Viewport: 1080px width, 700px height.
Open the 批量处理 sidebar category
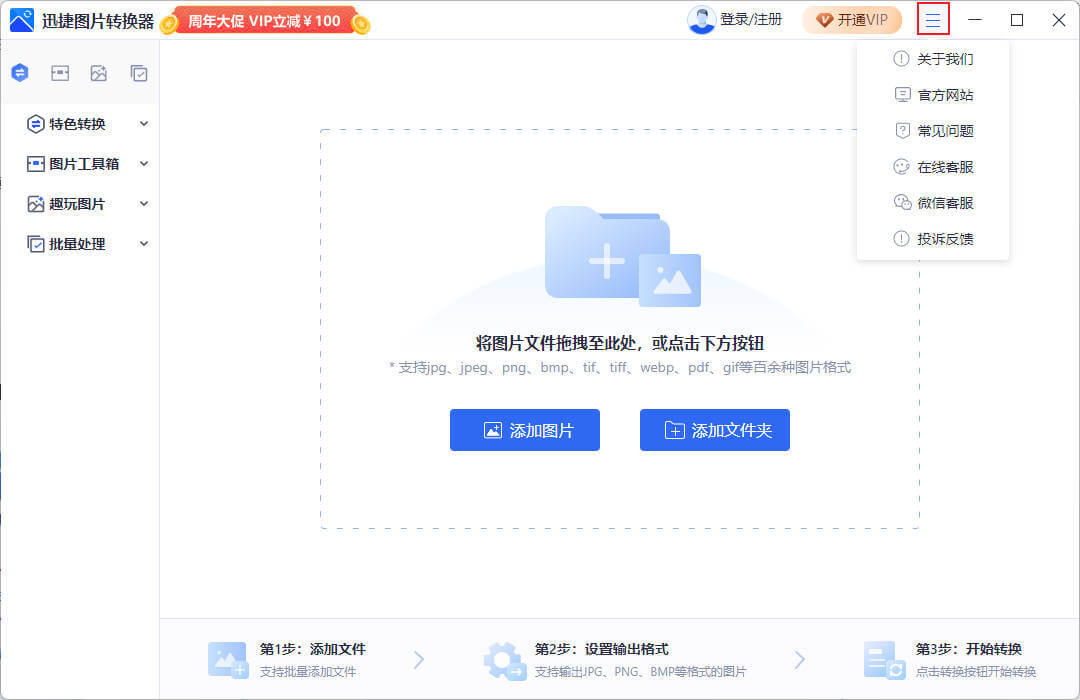point(77,244)
